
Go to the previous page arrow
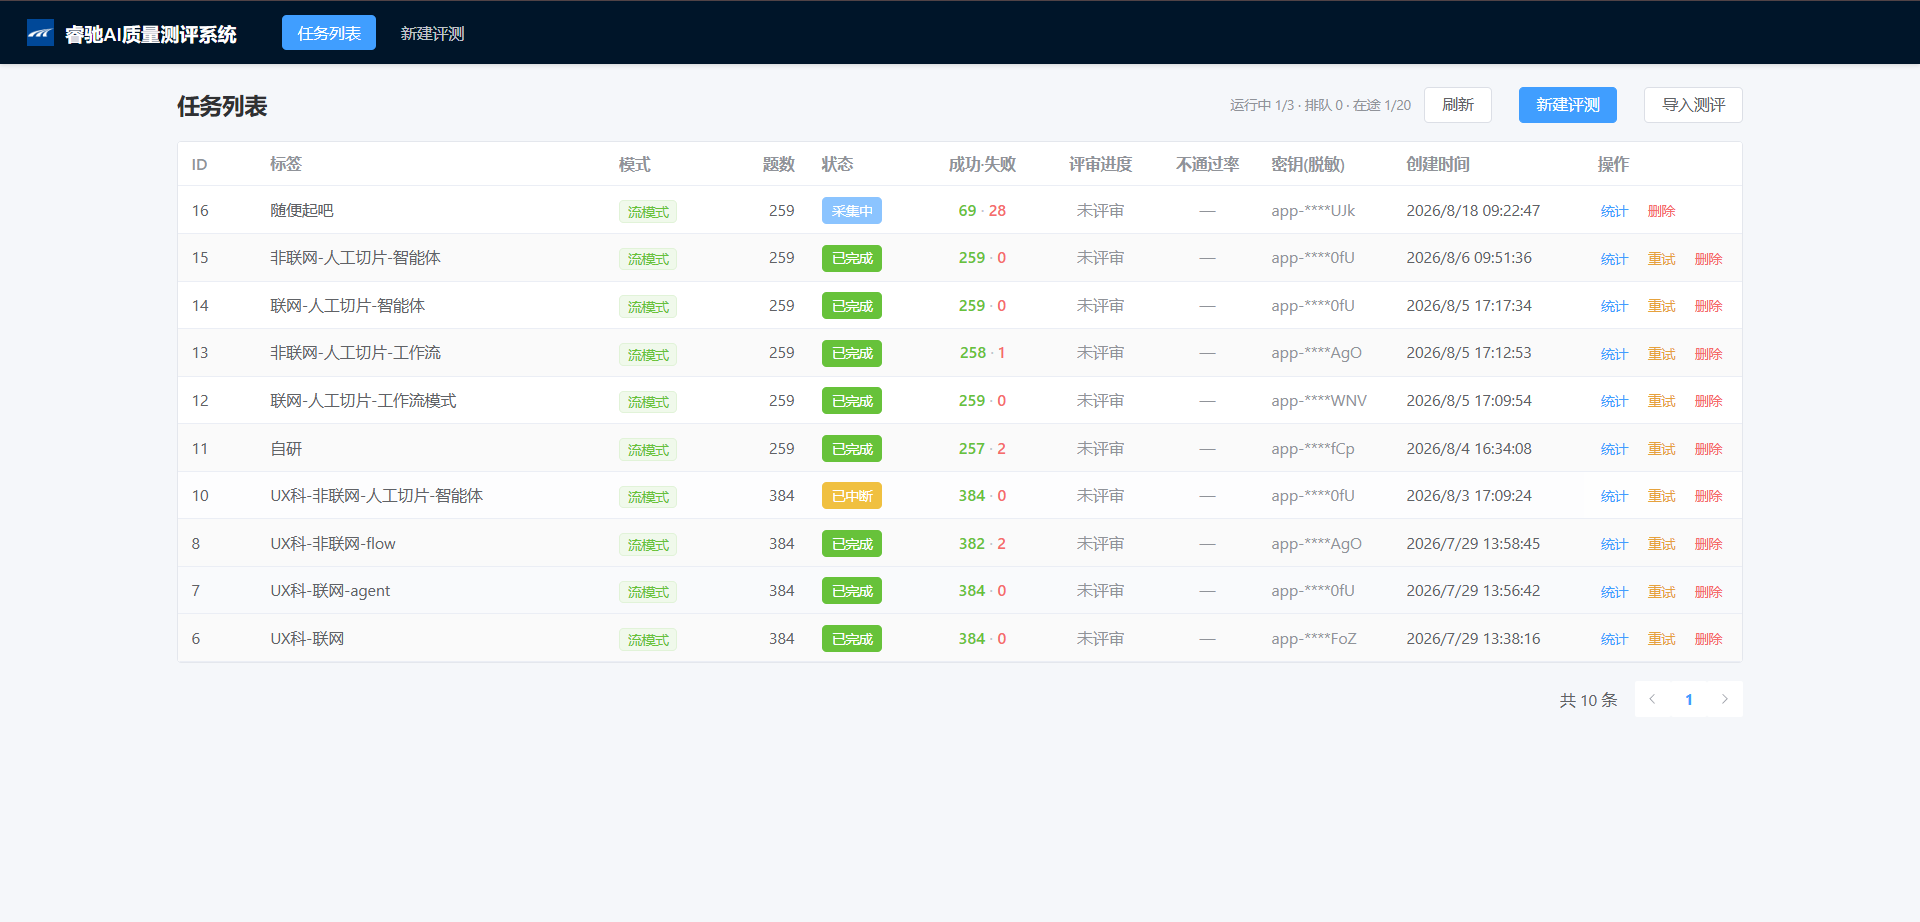tap(1653, 699)
